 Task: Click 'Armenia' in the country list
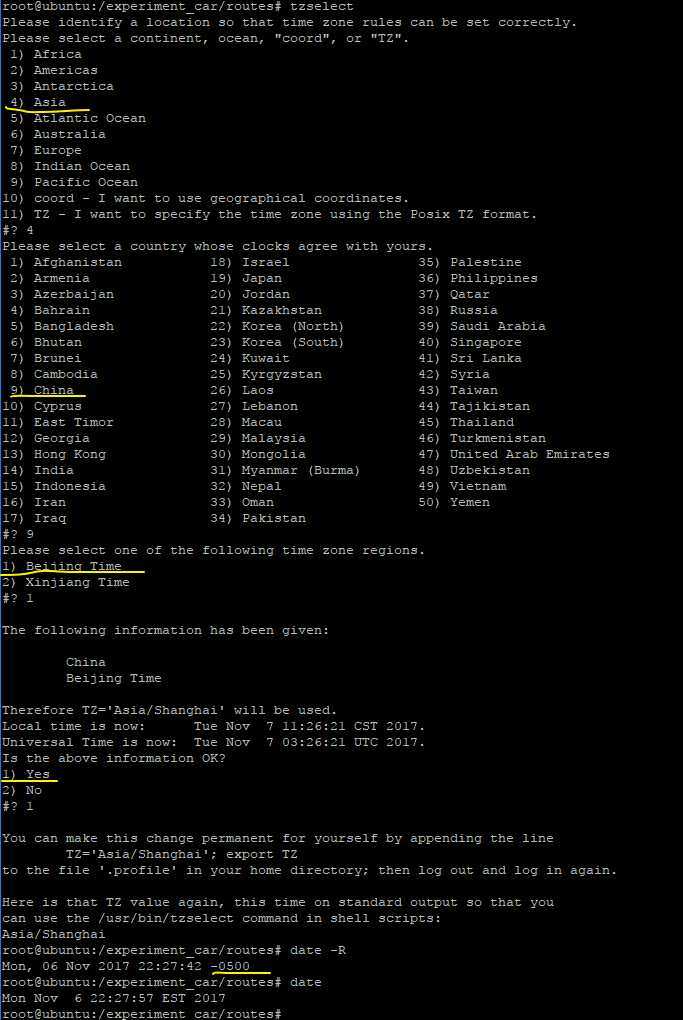click(x=62, y=278)
